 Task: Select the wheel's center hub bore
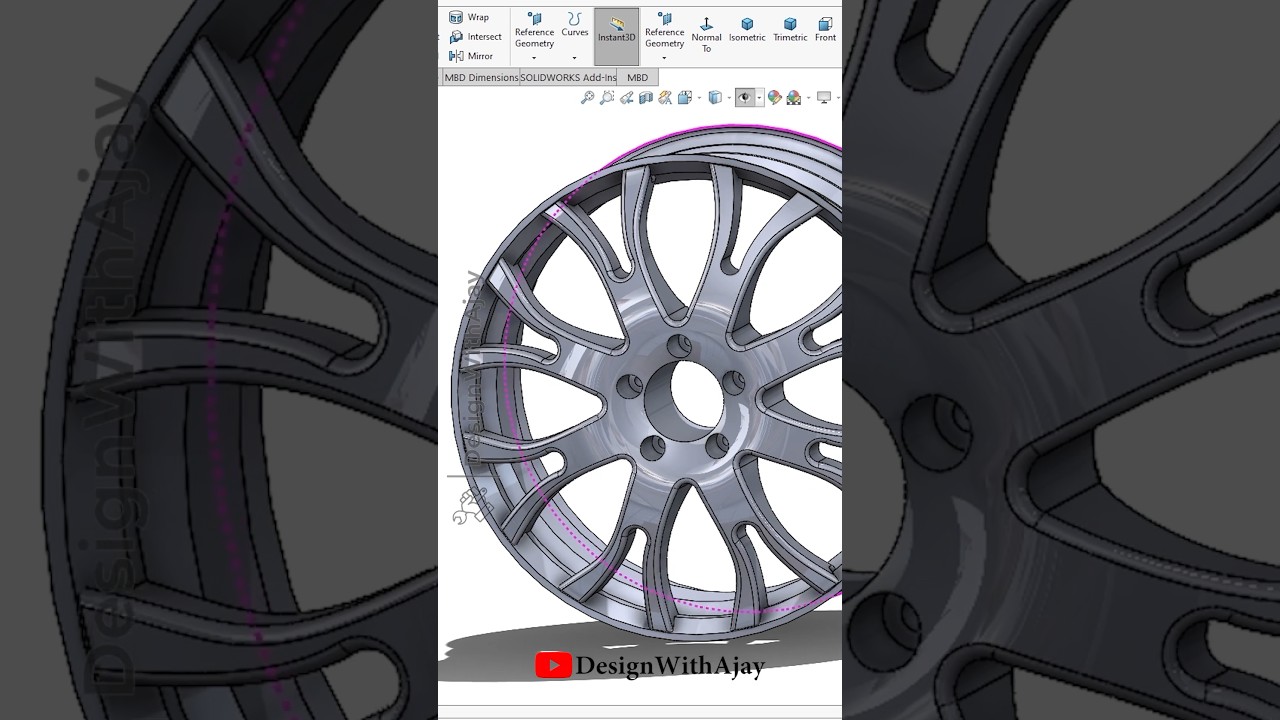pyautogui.click(x=682, y=399)
